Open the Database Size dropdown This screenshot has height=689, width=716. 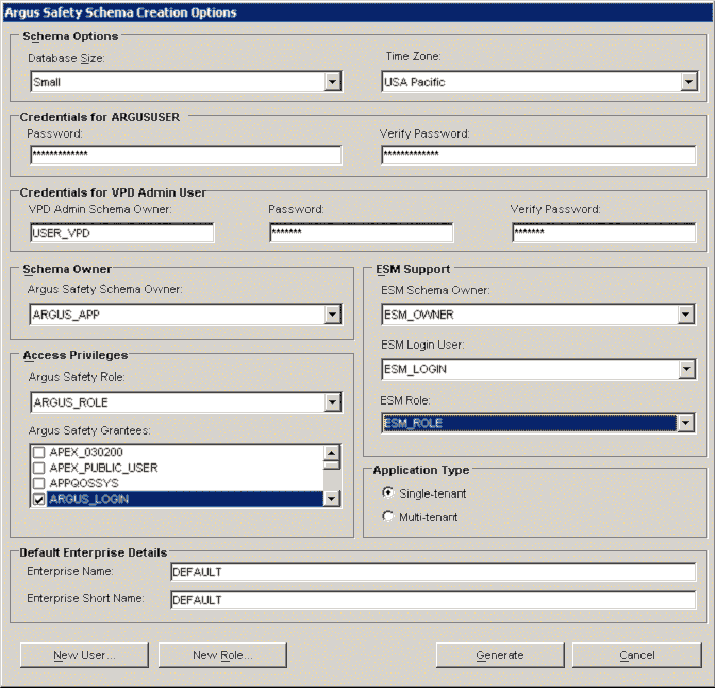(x=332, y=82)
